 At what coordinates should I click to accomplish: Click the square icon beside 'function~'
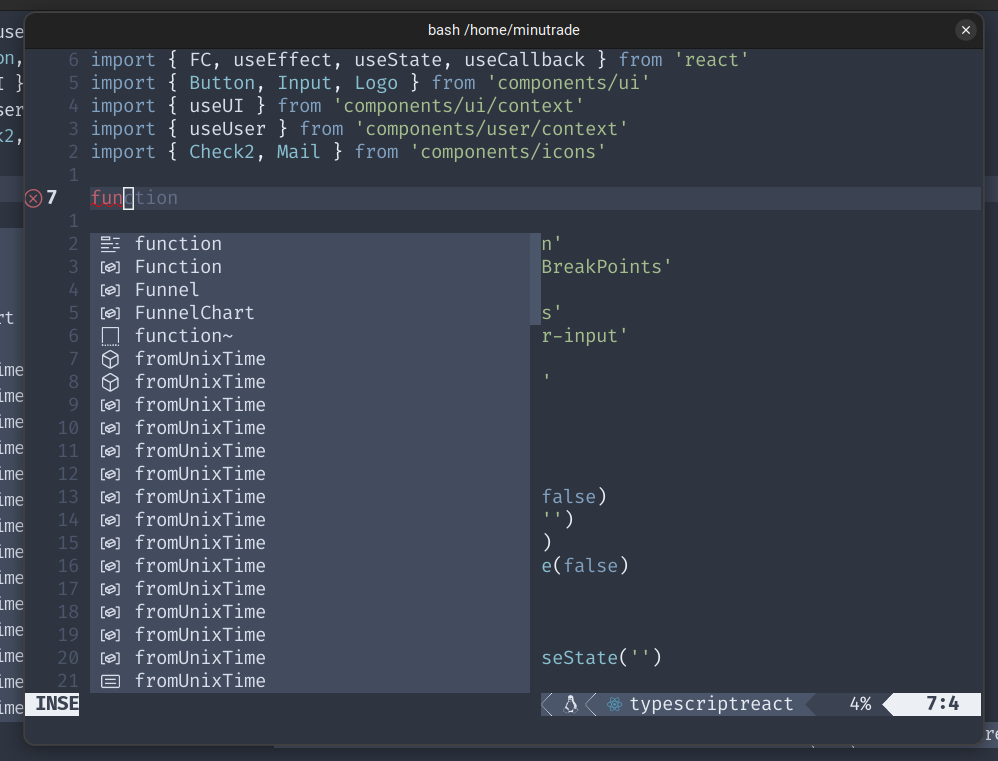(x=110, y=336)
